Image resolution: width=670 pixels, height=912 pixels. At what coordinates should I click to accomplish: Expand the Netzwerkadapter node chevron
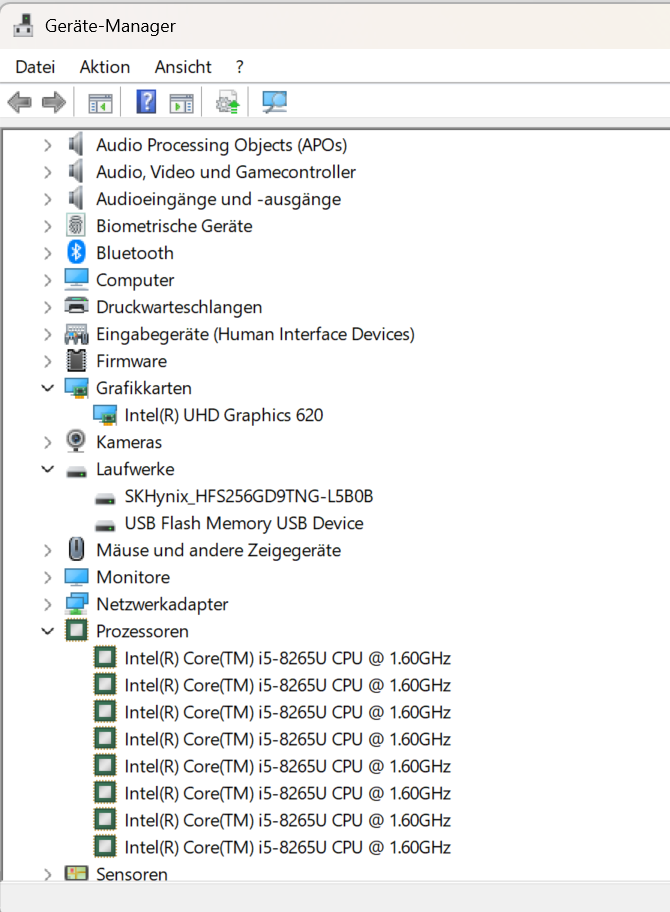[48, 604]
